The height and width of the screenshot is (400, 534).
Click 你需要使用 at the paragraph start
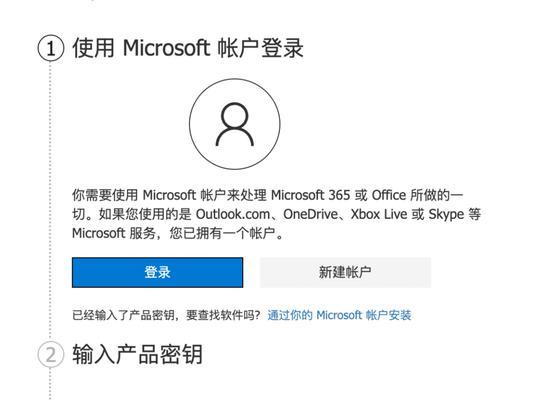[x=105, y=195]
